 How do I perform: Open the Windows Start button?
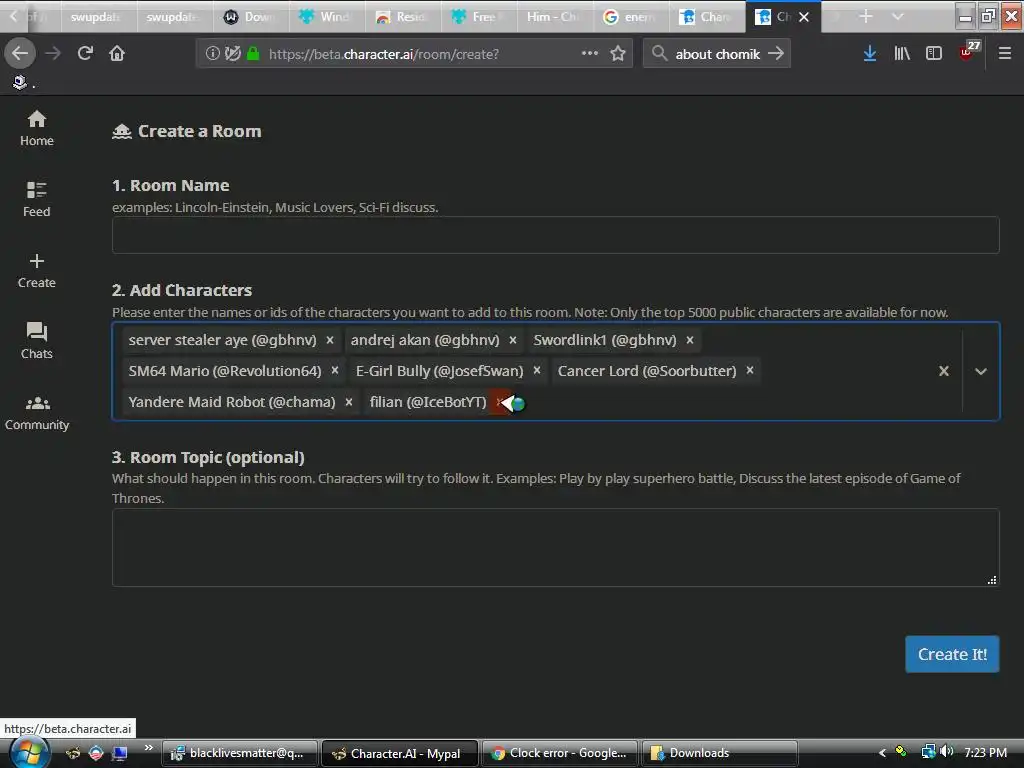click(29, 752)
